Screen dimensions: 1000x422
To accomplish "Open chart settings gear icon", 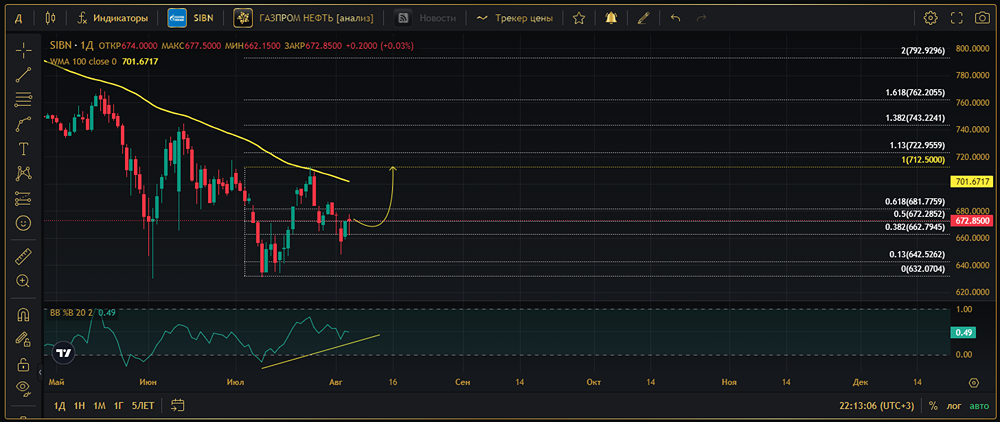I will click(930, 18).
